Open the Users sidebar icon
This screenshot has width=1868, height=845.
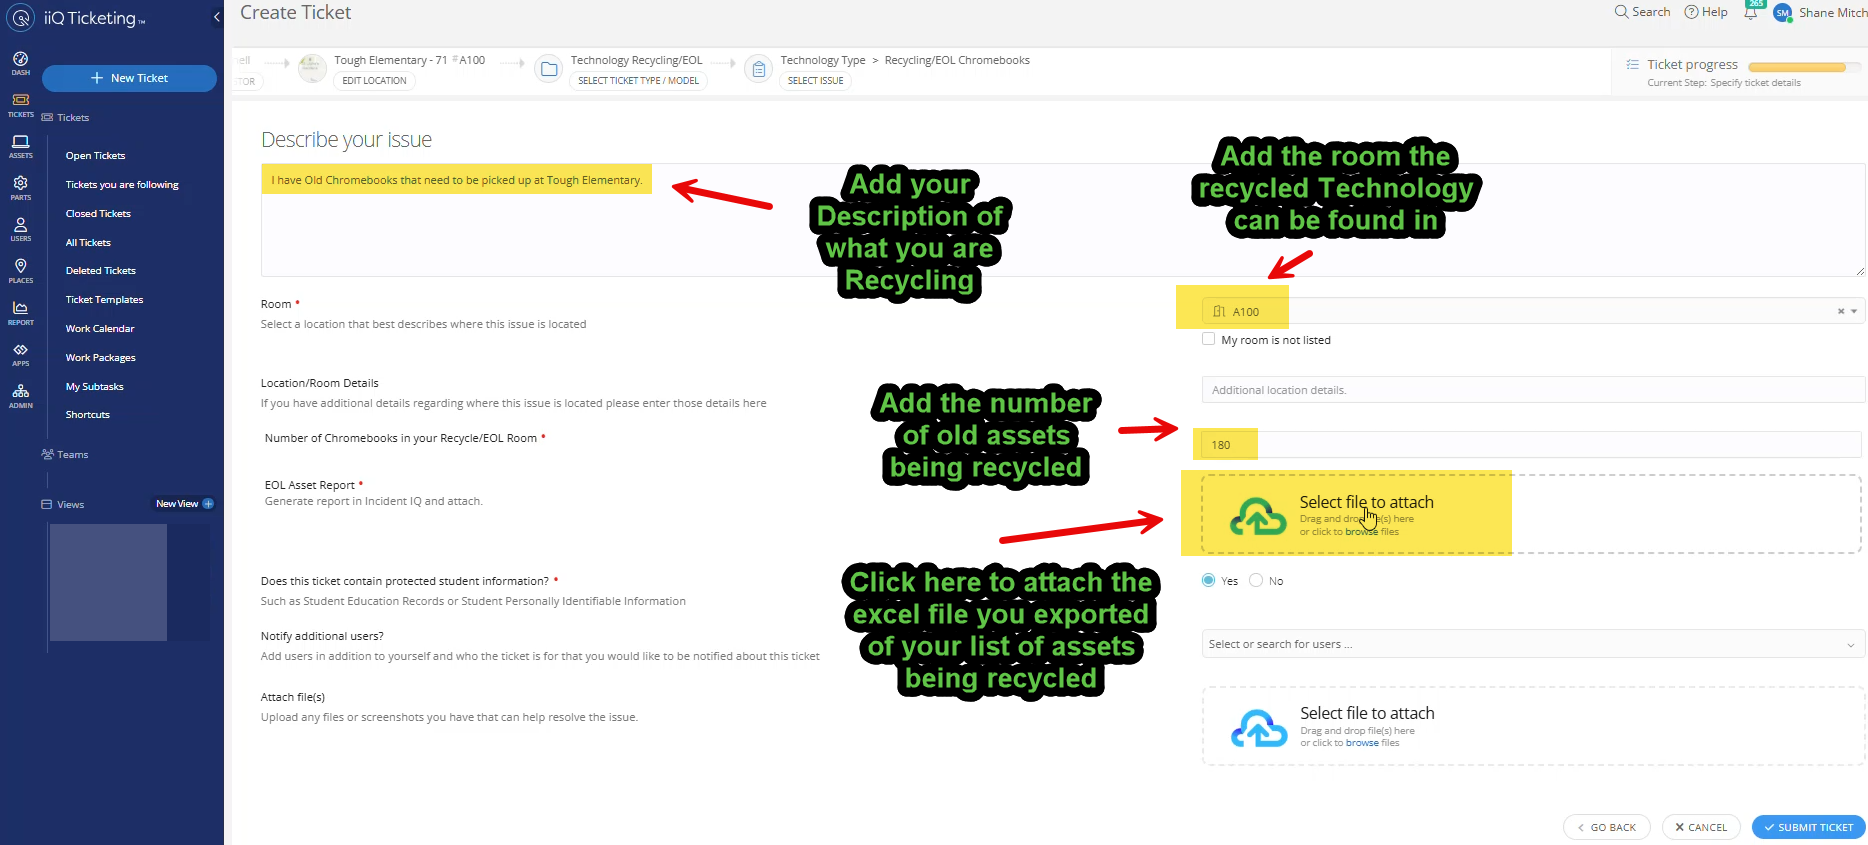click(x=20, y=229)
